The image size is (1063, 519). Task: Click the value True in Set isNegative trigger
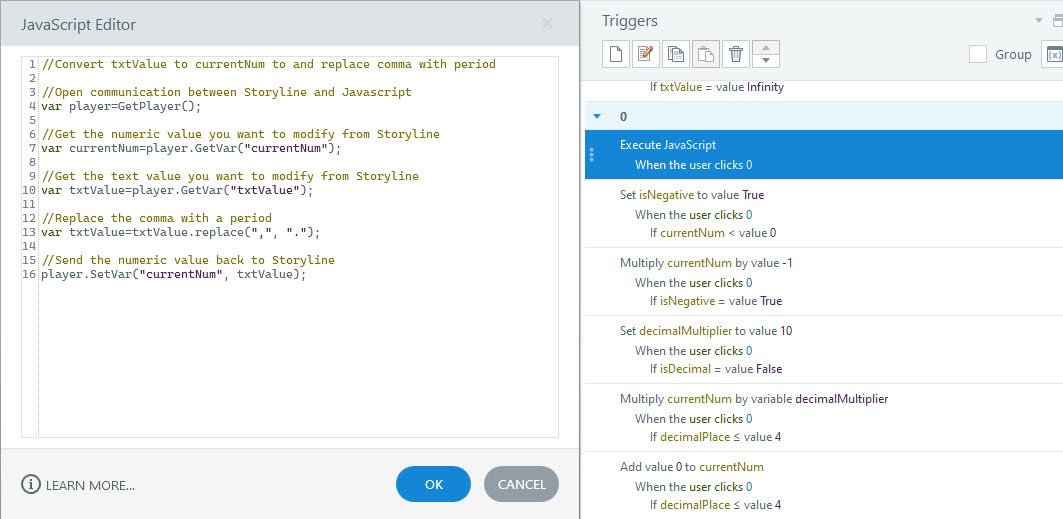point(753,195)
